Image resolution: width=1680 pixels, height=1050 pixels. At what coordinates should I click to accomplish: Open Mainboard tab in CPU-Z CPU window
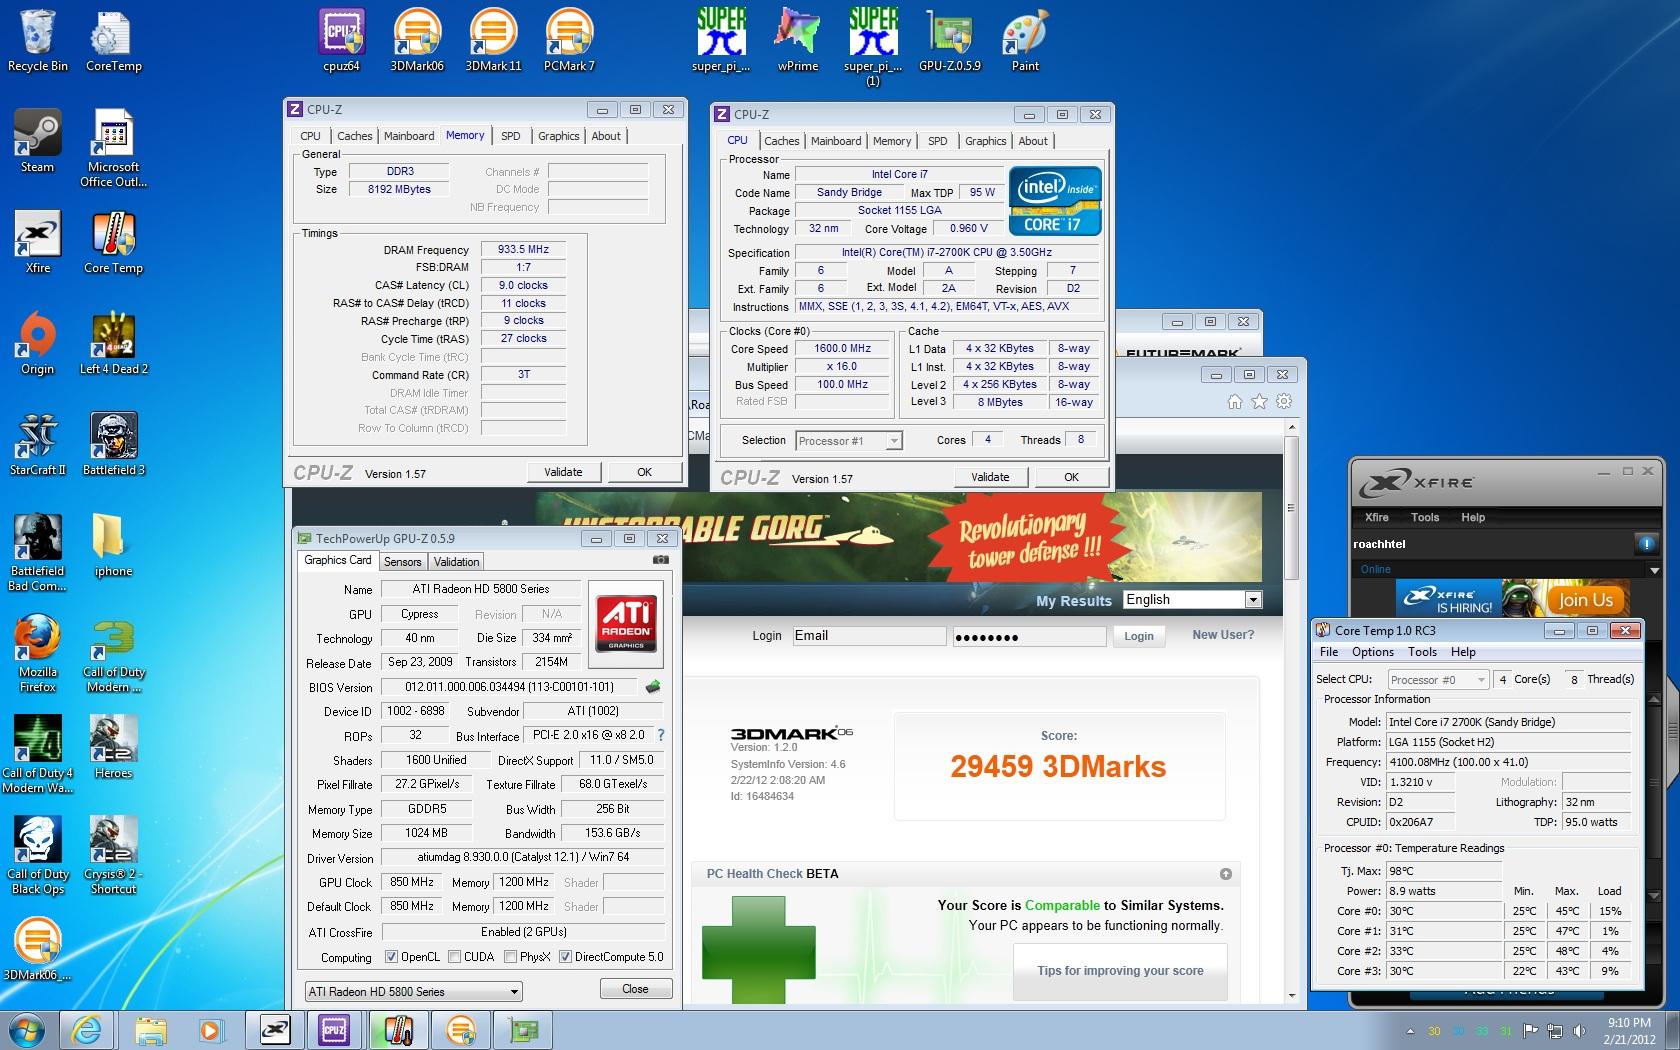836,141
